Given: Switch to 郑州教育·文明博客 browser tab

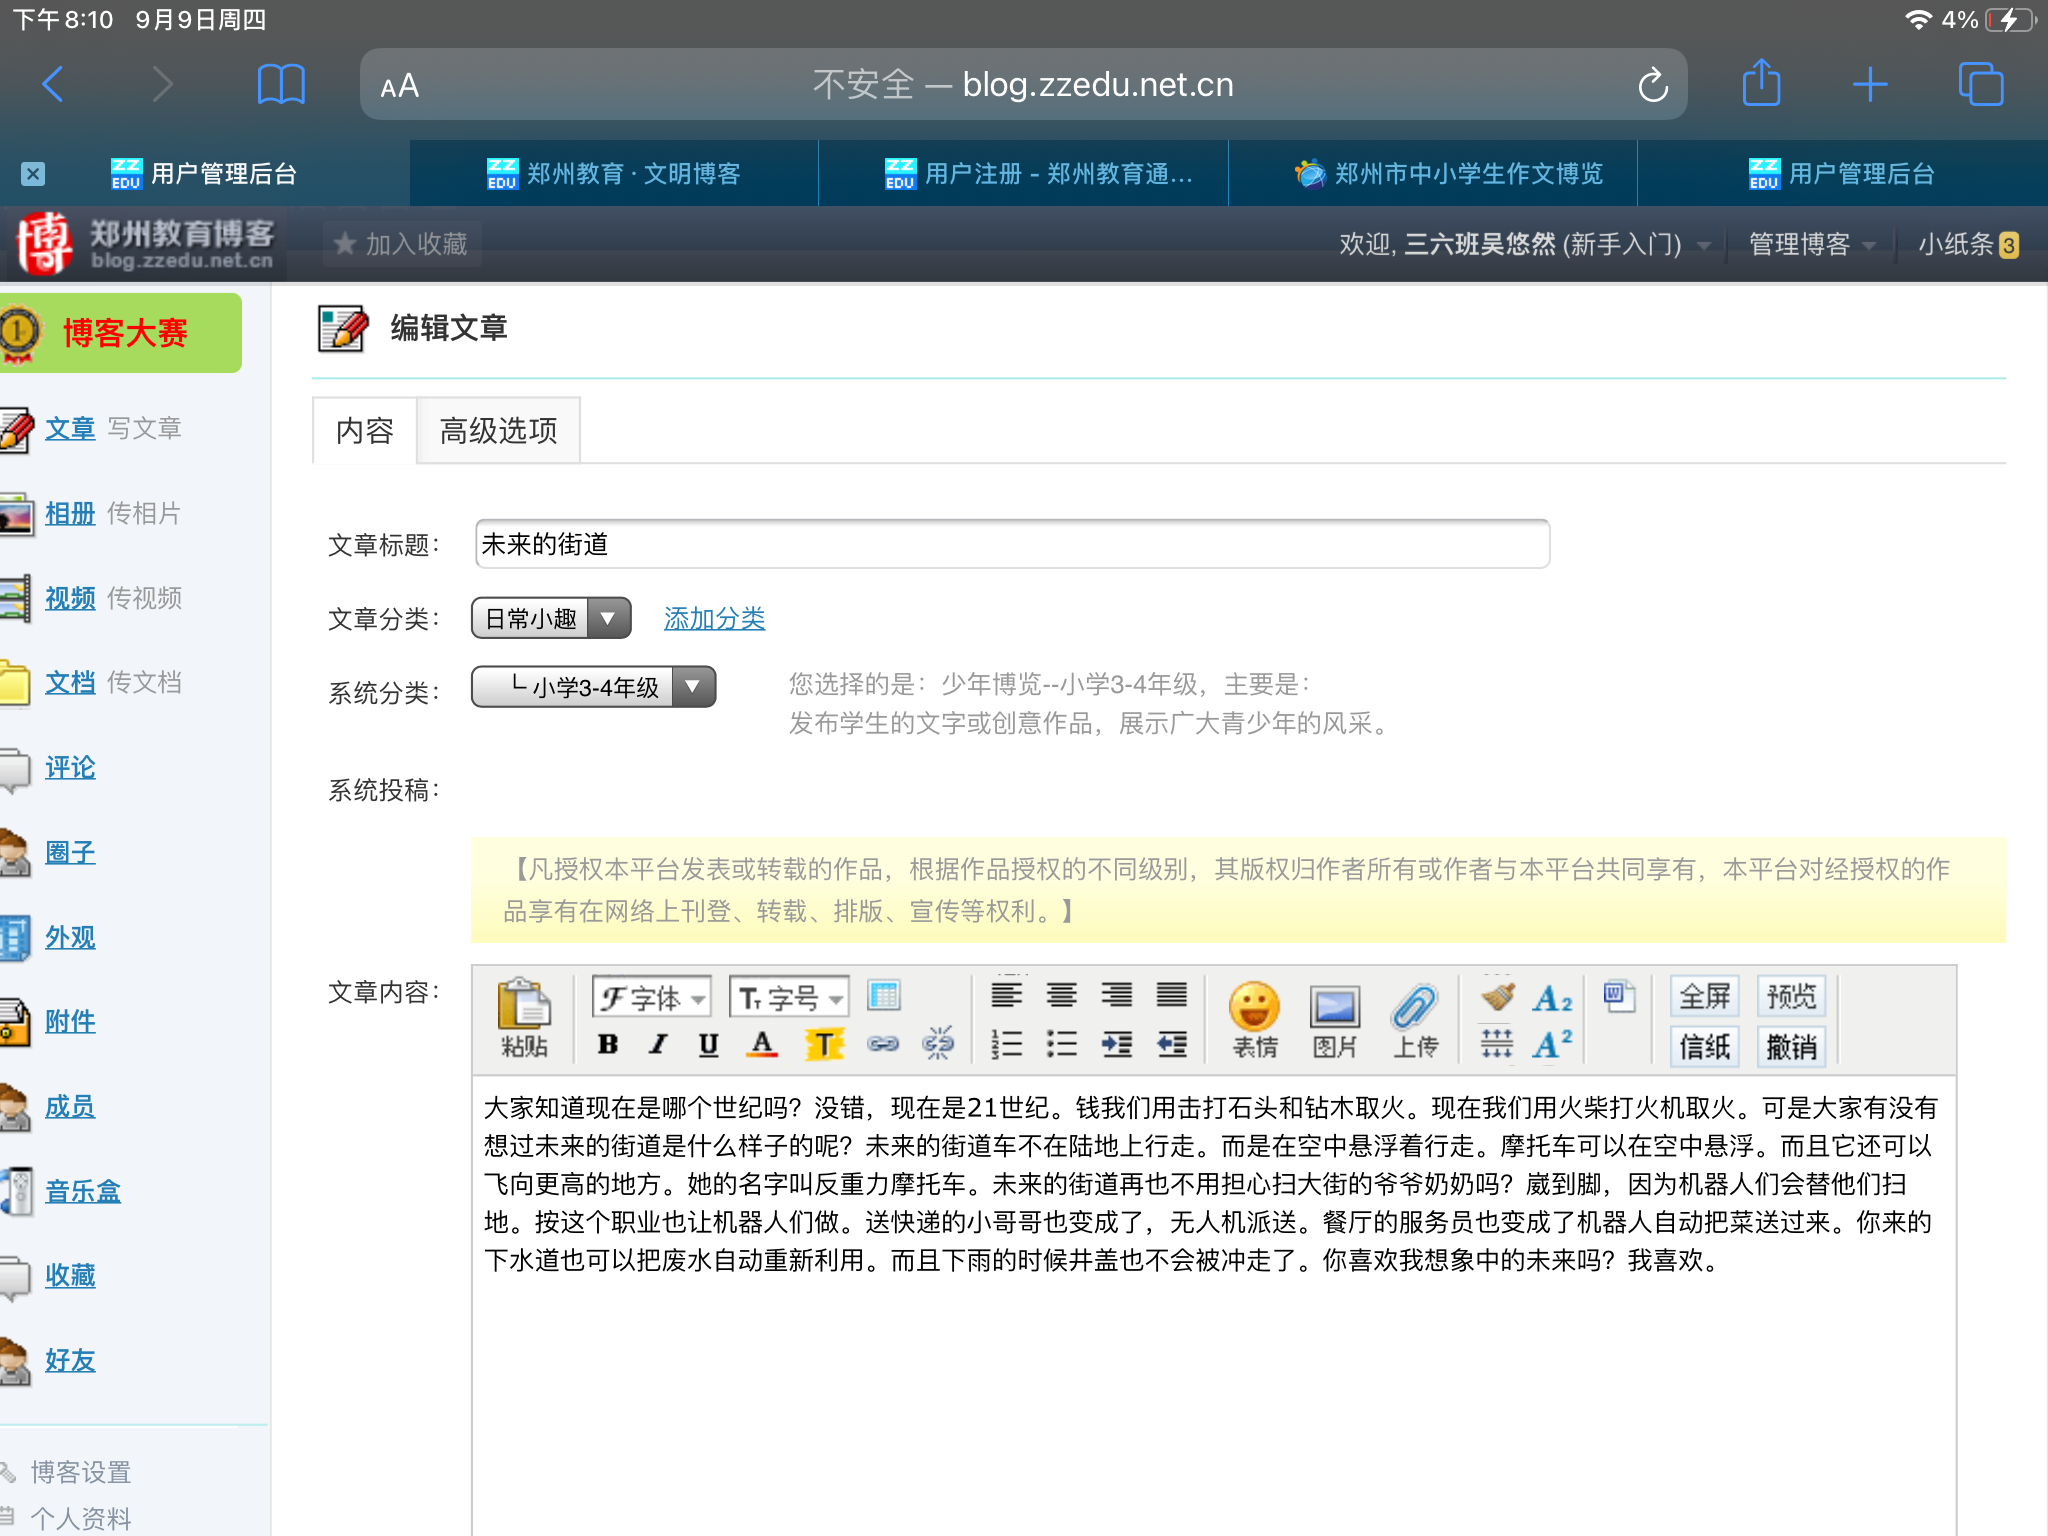Looking at the screenshot, I should [x=614, y=174].
